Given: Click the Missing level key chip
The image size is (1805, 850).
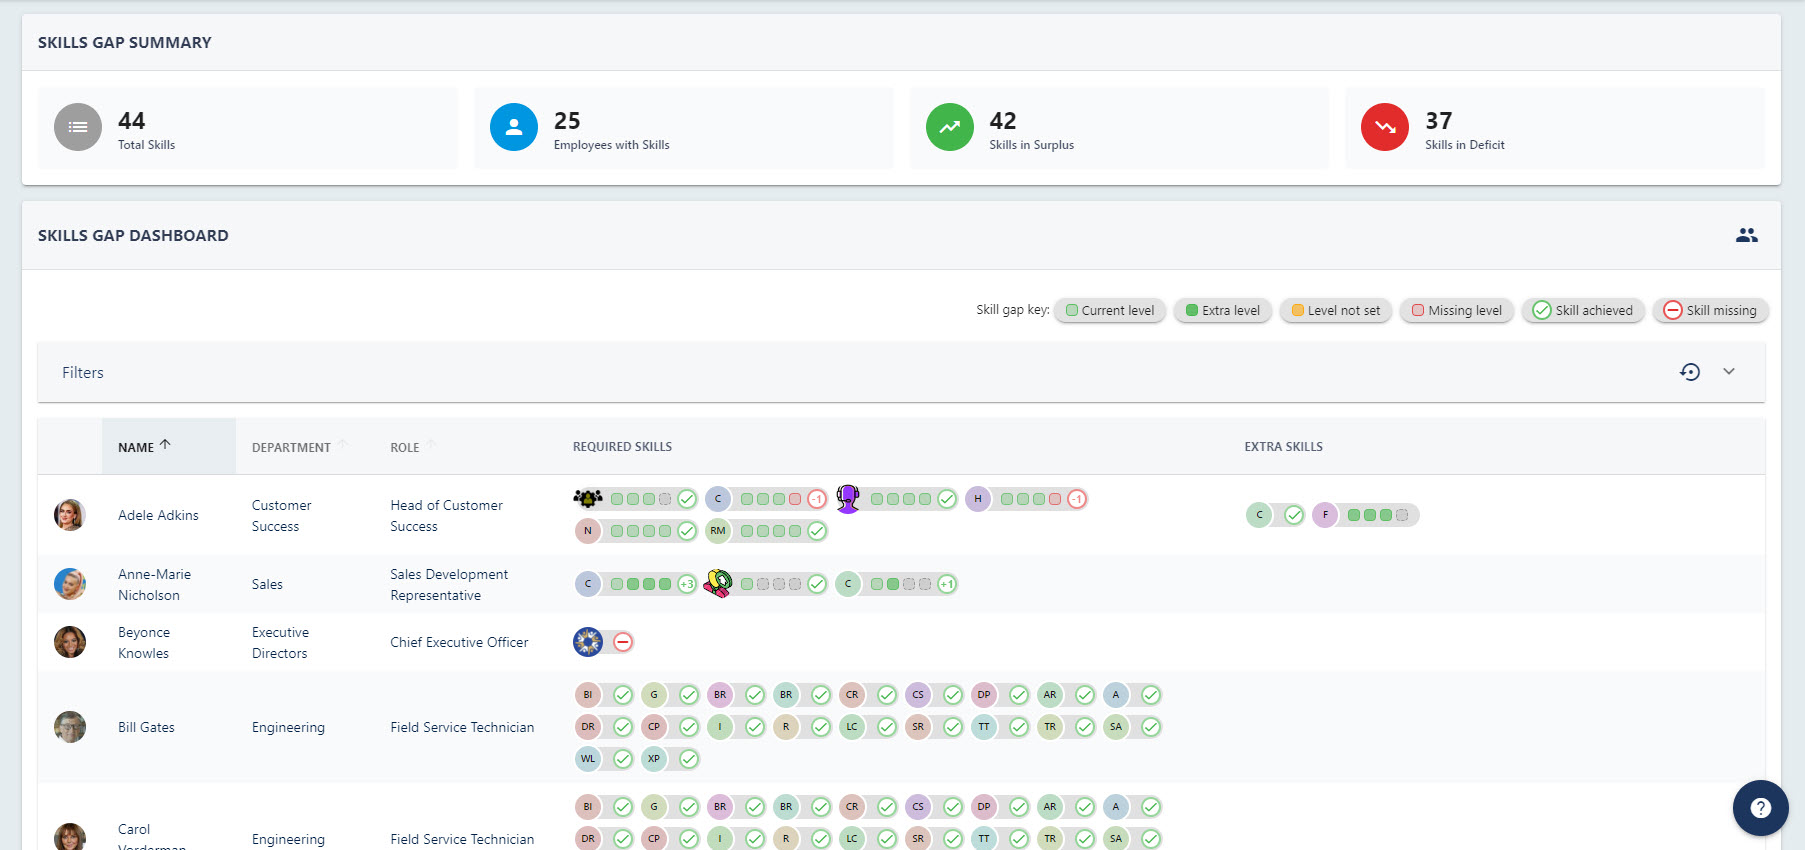Looking at the screenshot, I should (x=1457, y=310).
